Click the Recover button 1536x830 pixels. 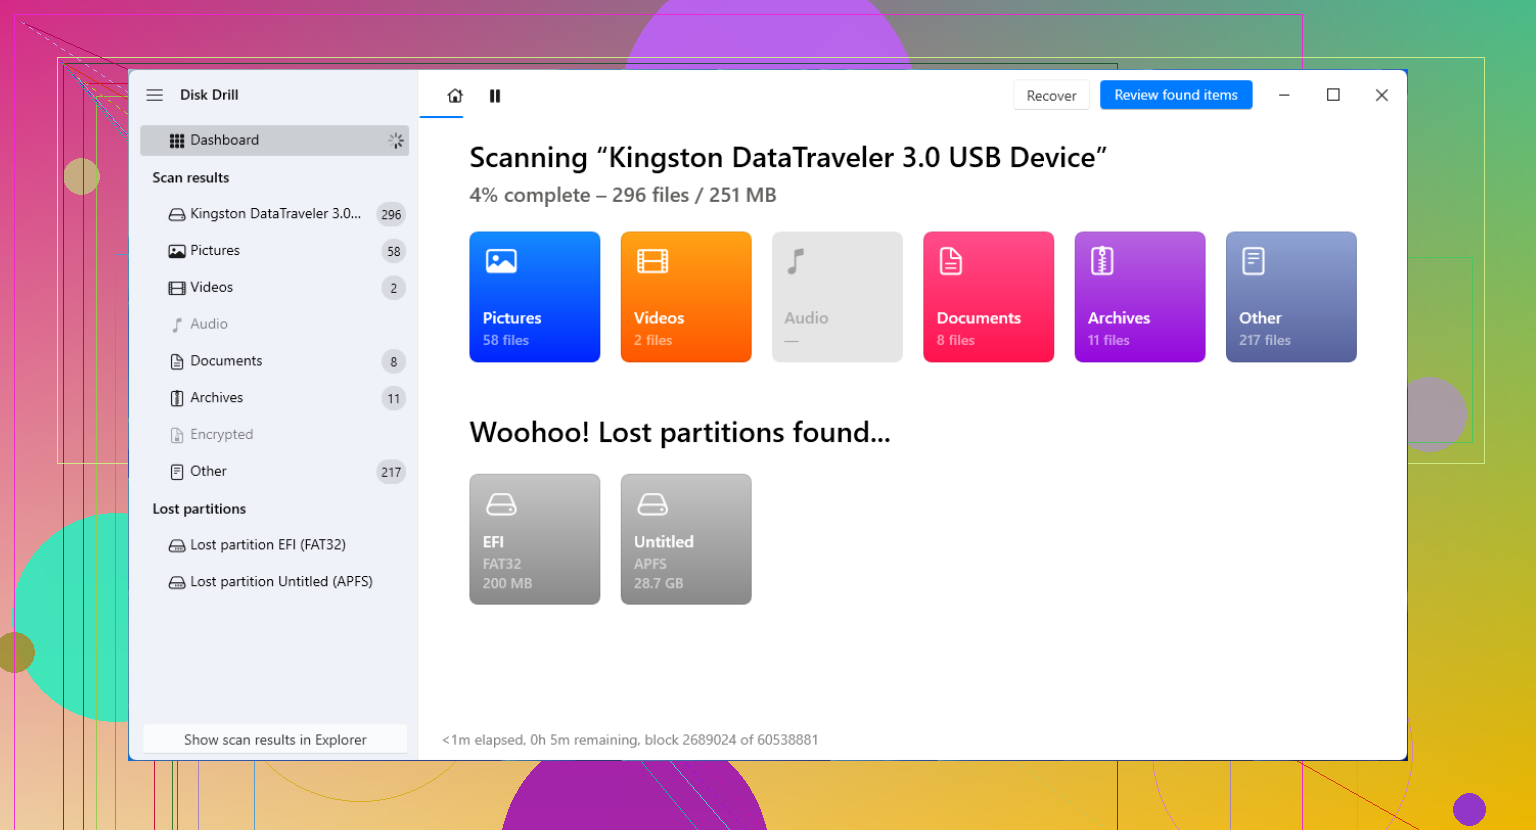1051,96
